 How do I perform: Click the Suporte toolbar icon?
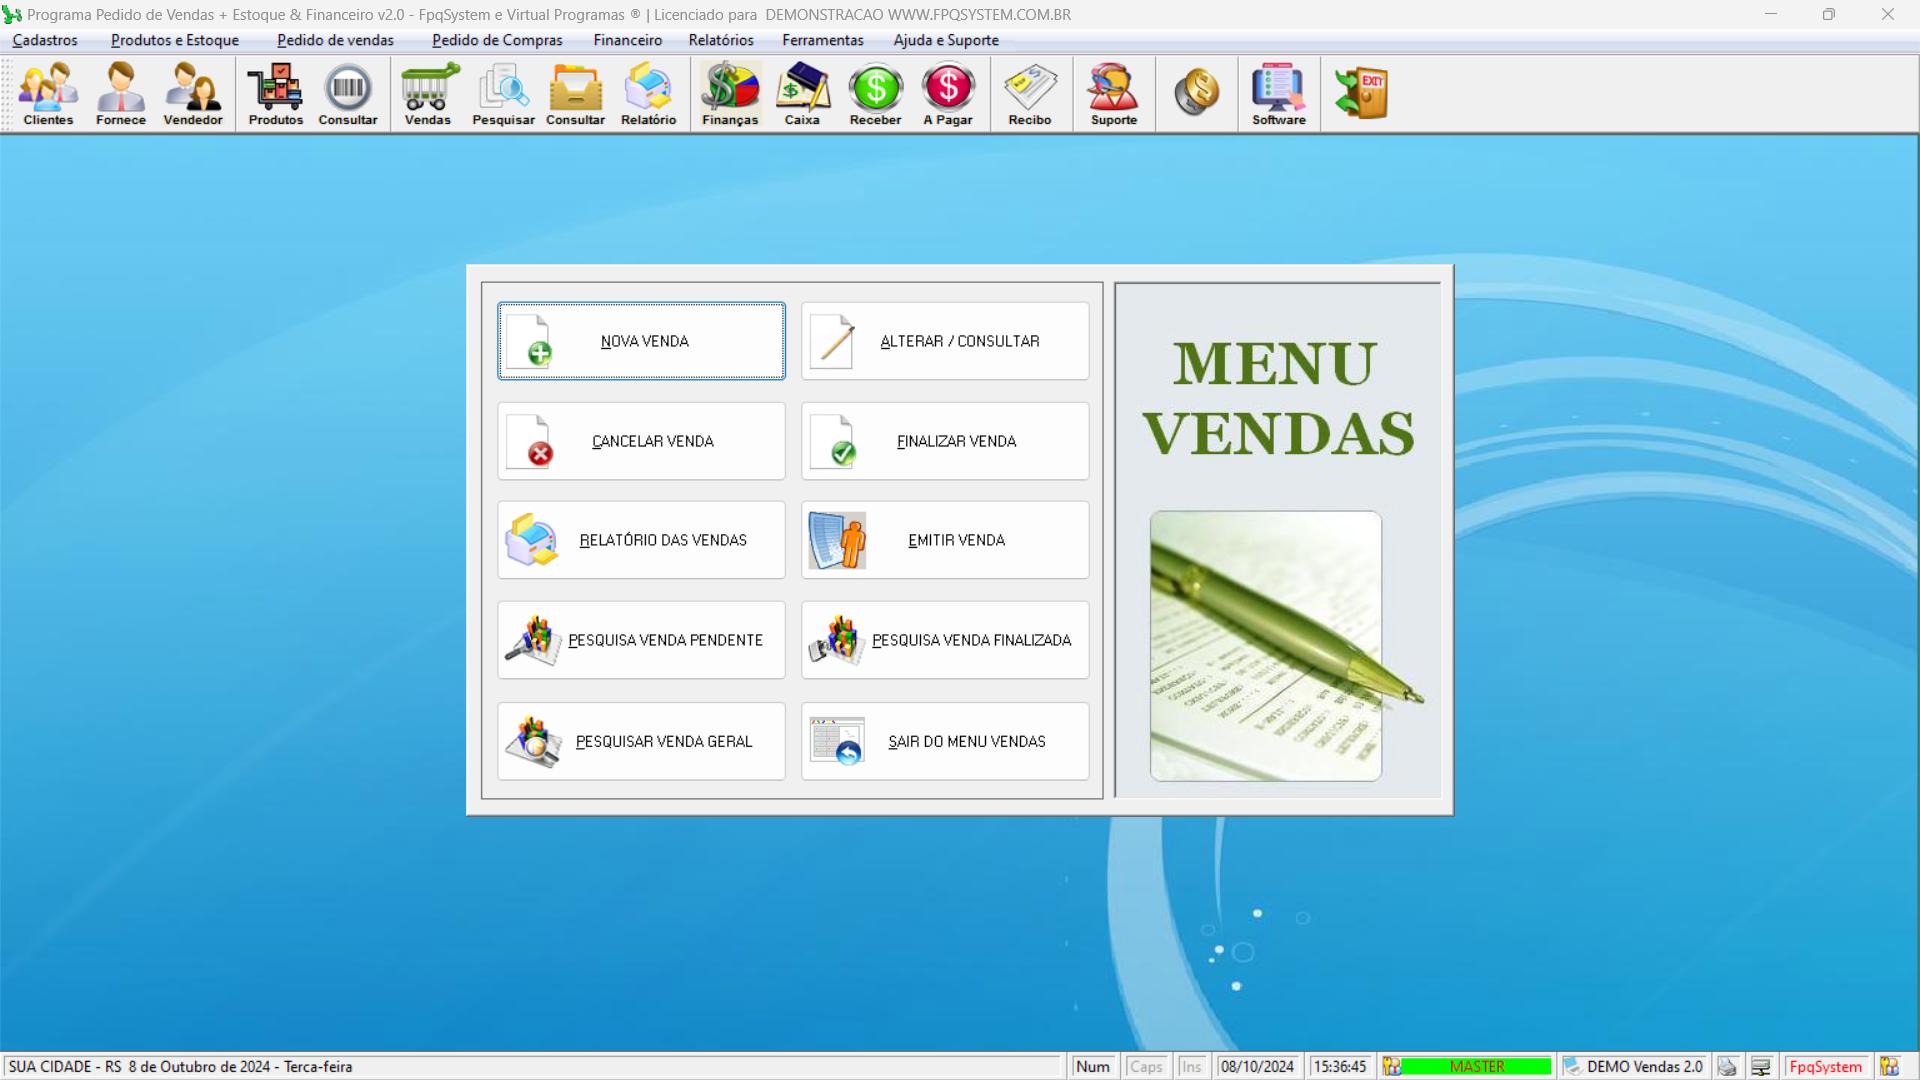click(x=1113, y=94)
